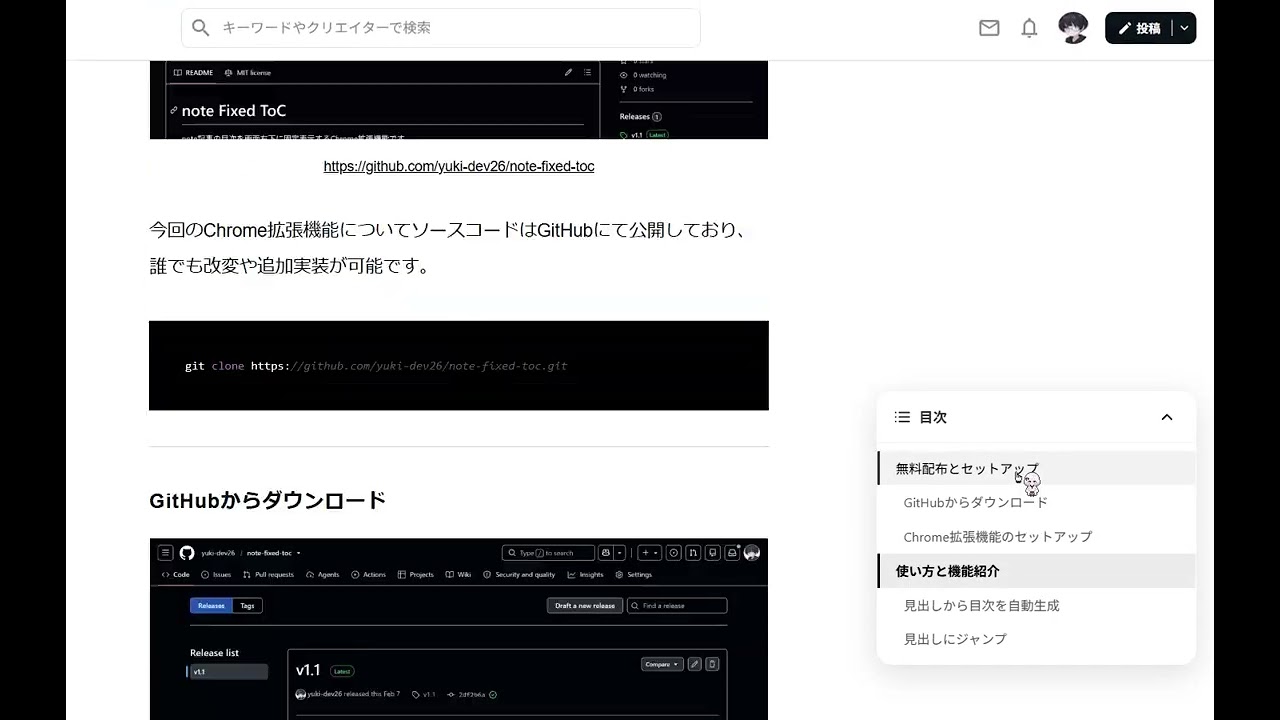The image size is (1280, 720).
Task: Open the user profile avatar
Action: coord(1073,28)
